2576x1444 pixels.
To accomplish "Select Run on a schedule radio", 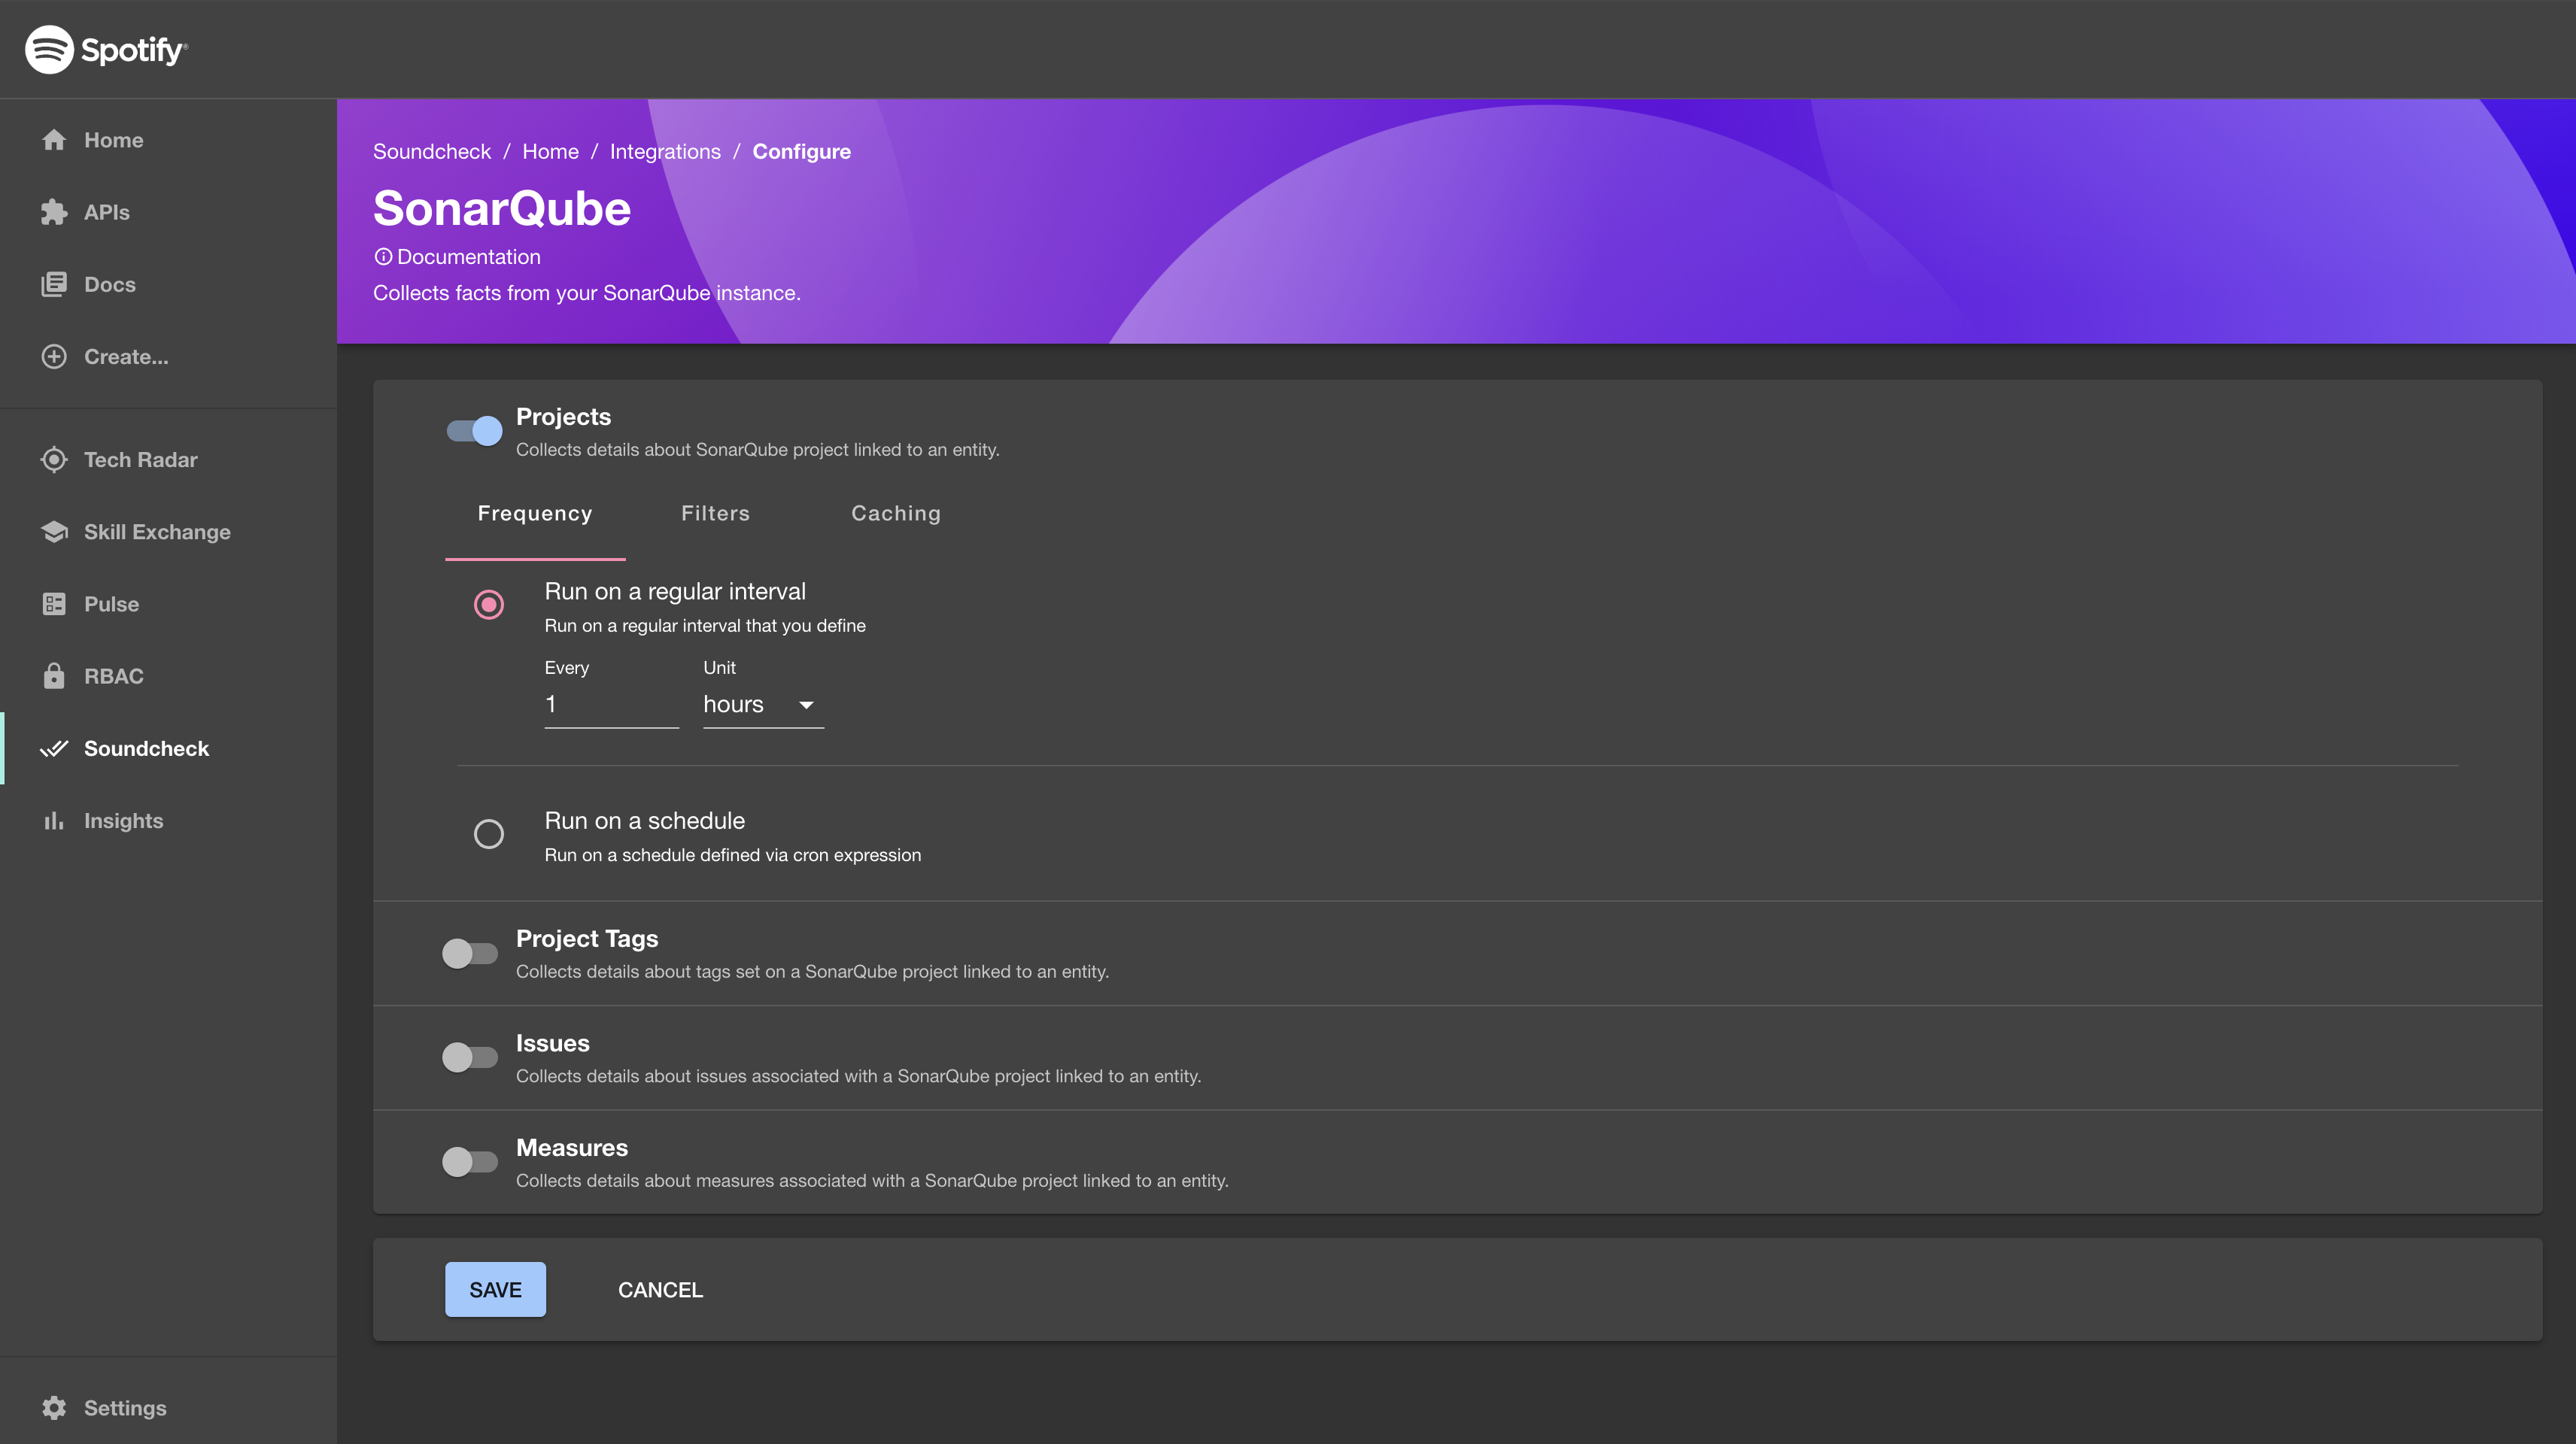I will click(x=488, y=833).
